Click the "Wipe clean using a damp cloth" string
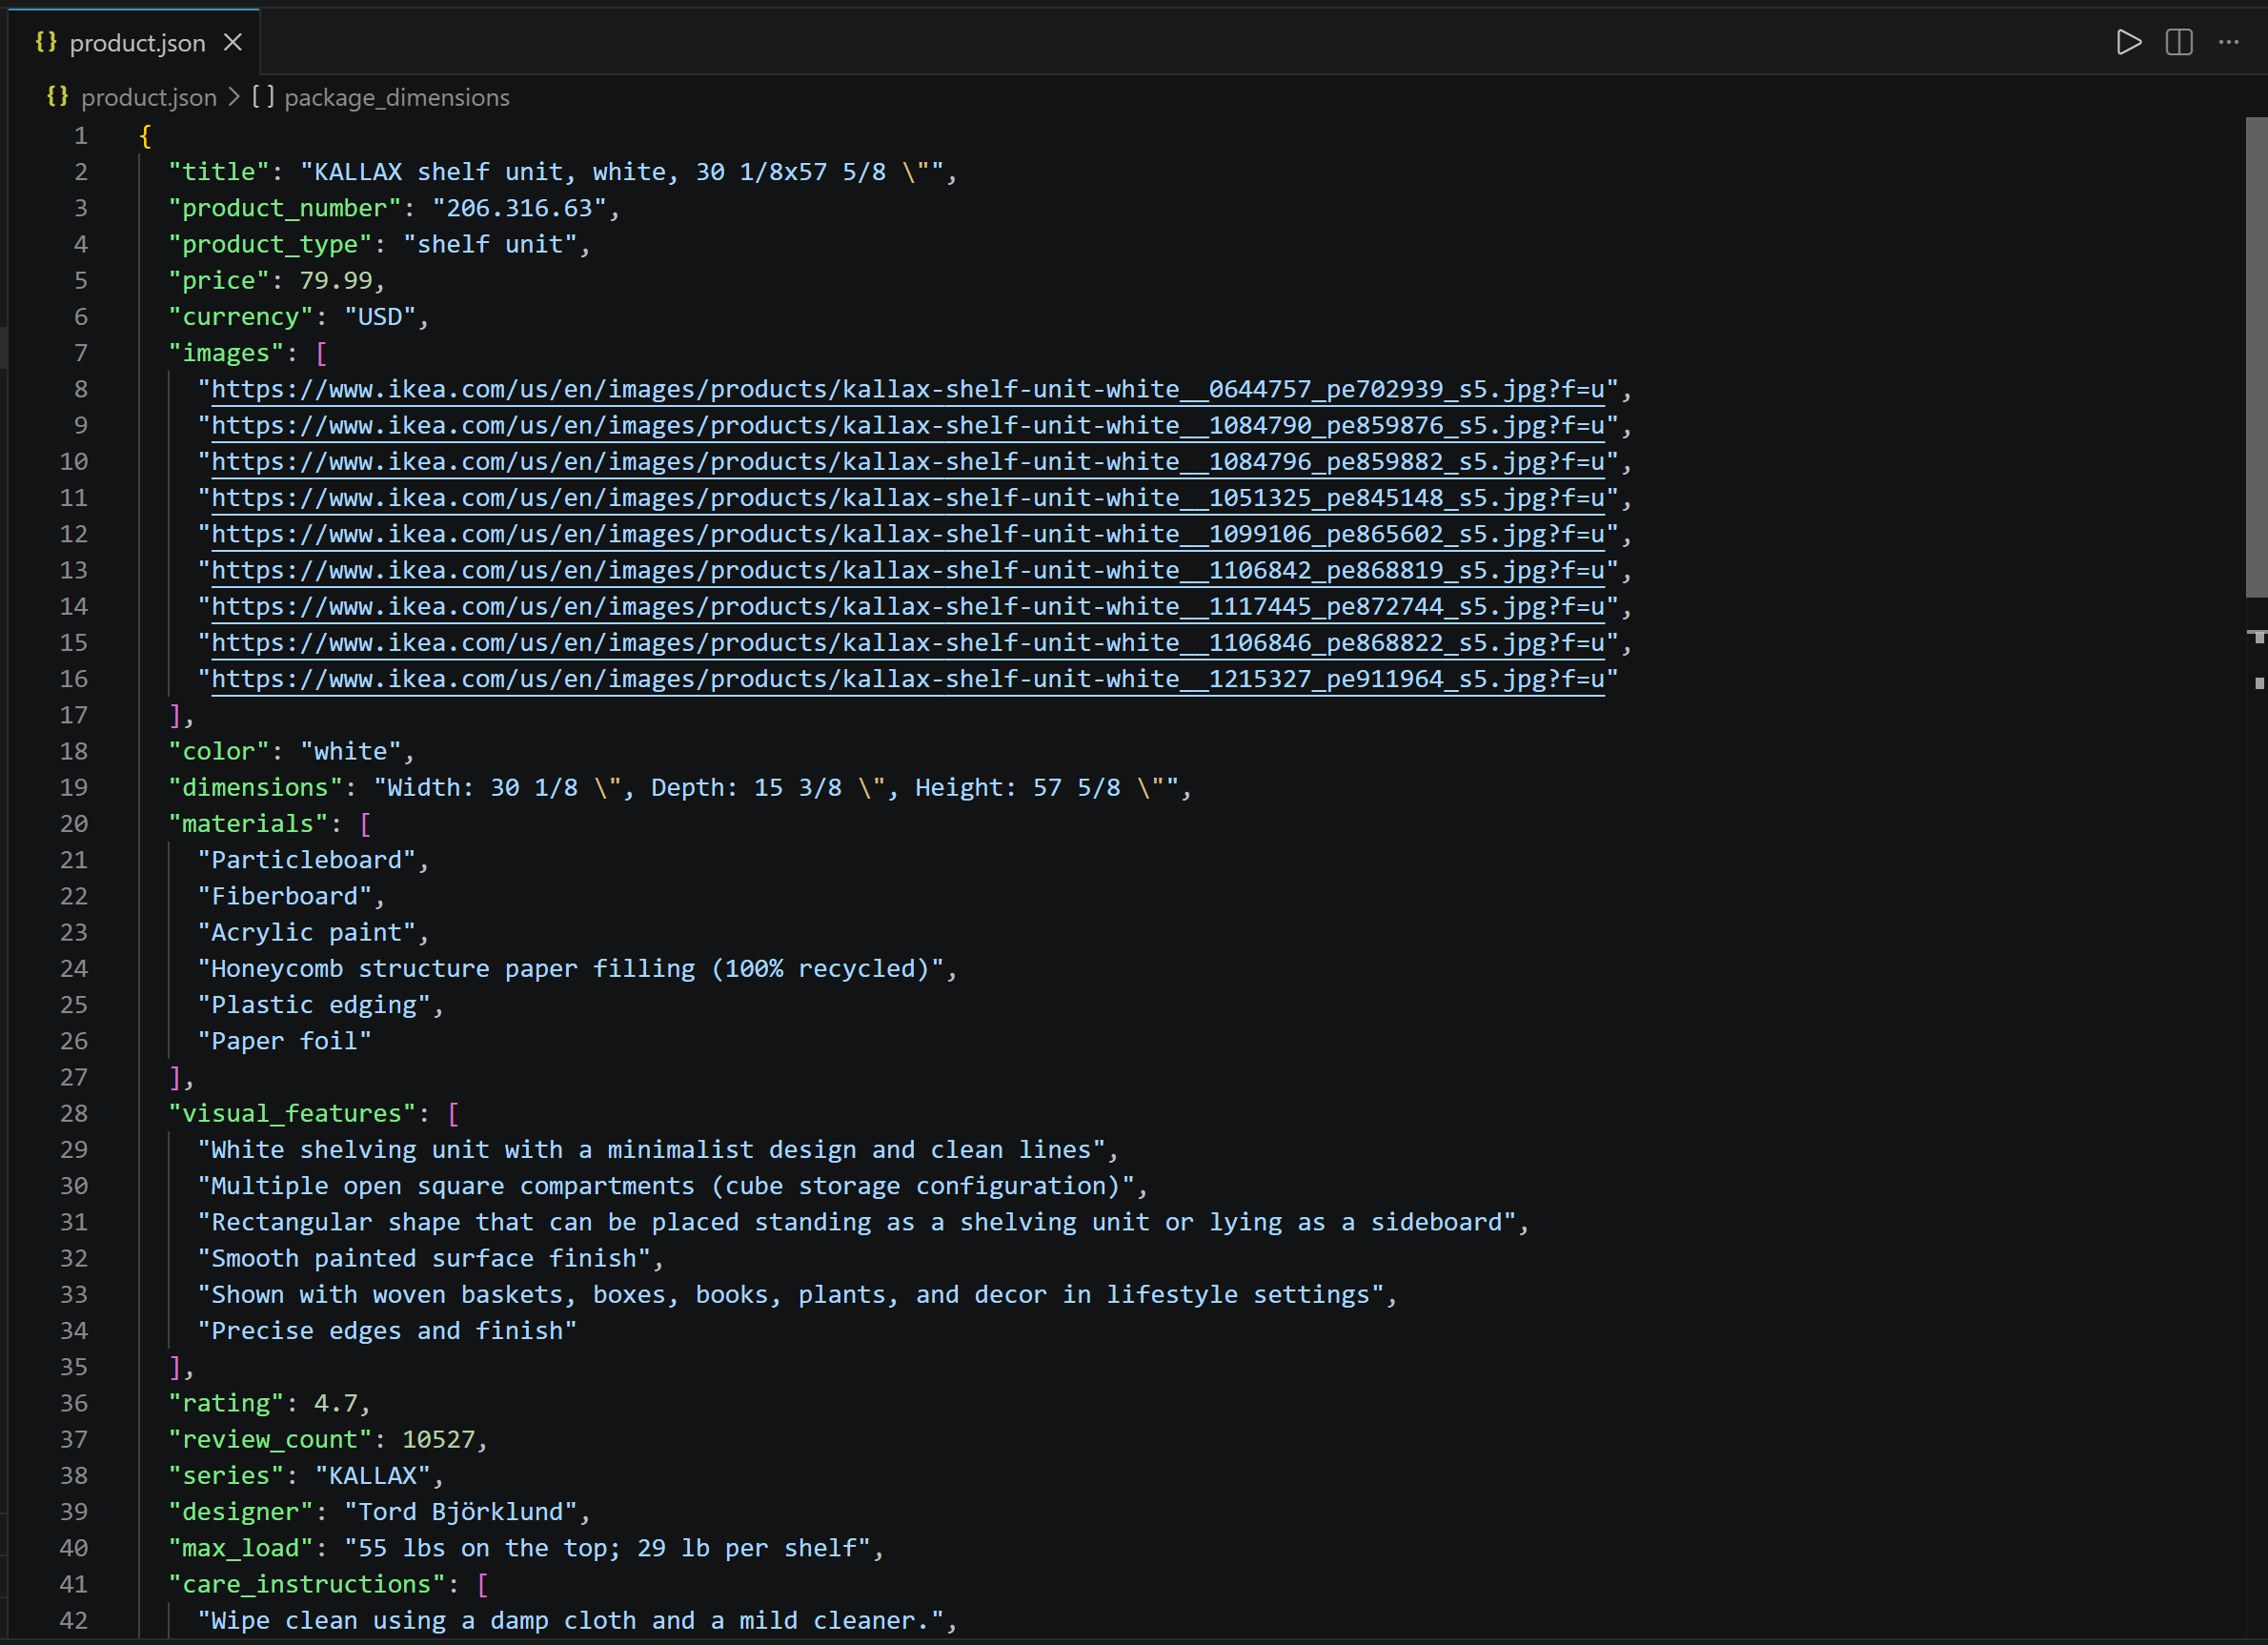The height and width of the screenshot is (1645, 2268). (571, 1621)
